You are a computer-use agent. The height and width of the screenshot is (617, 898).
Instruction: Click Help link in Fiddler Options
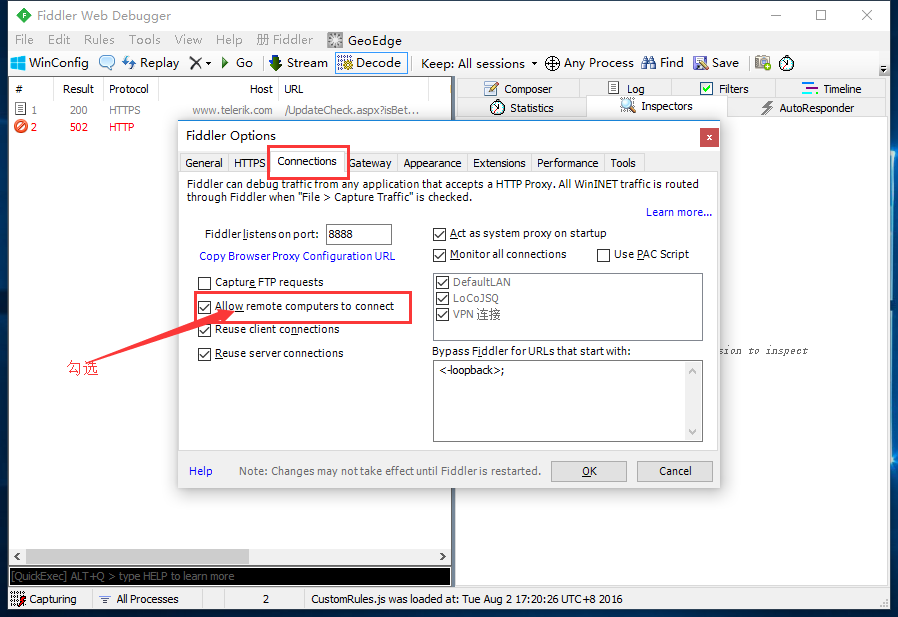(200, 471)
